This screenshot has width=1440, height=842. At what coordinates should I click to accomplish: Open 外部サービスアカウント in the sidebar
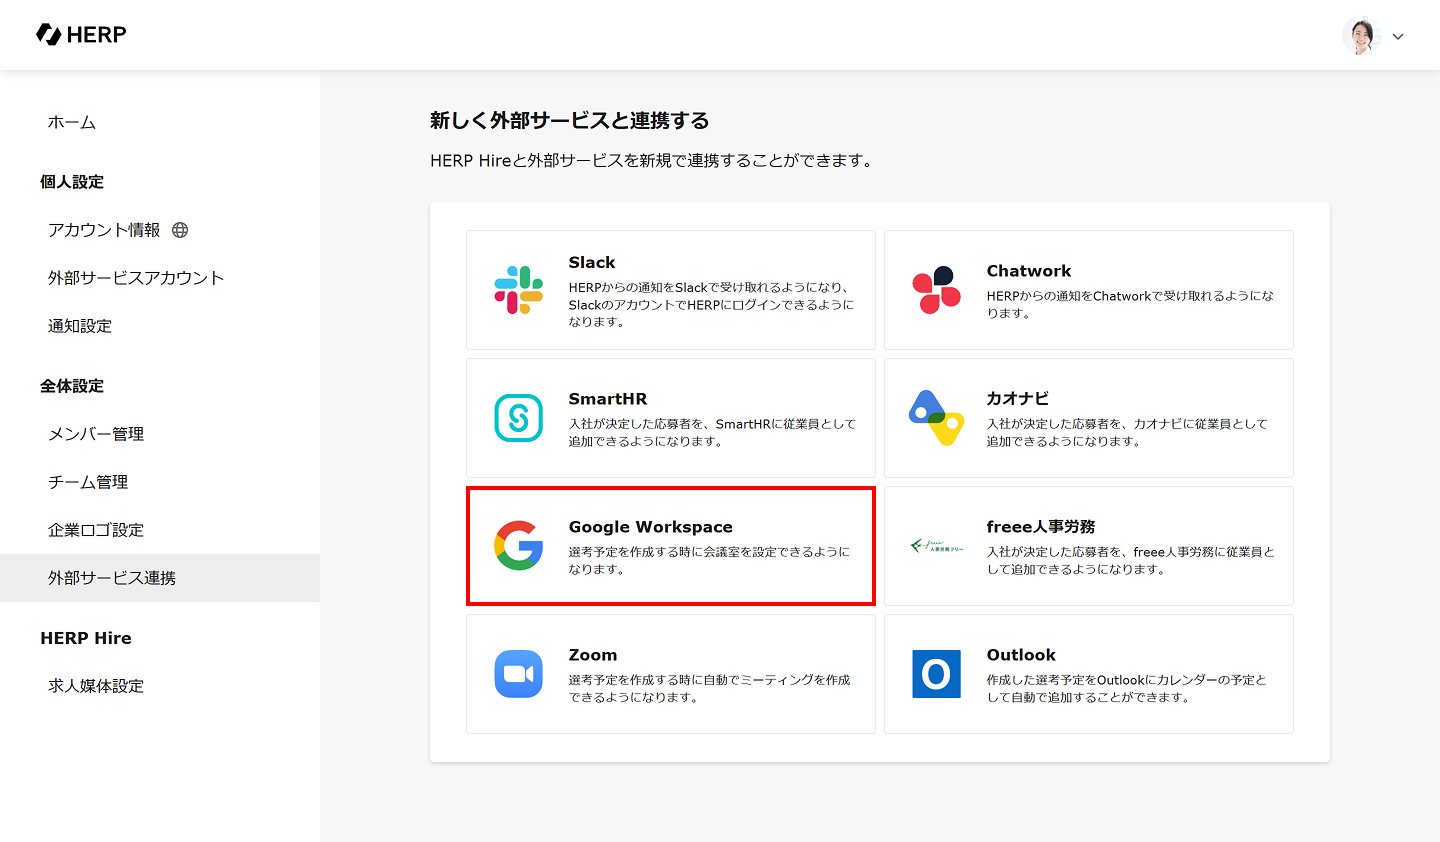pos(136,278)
